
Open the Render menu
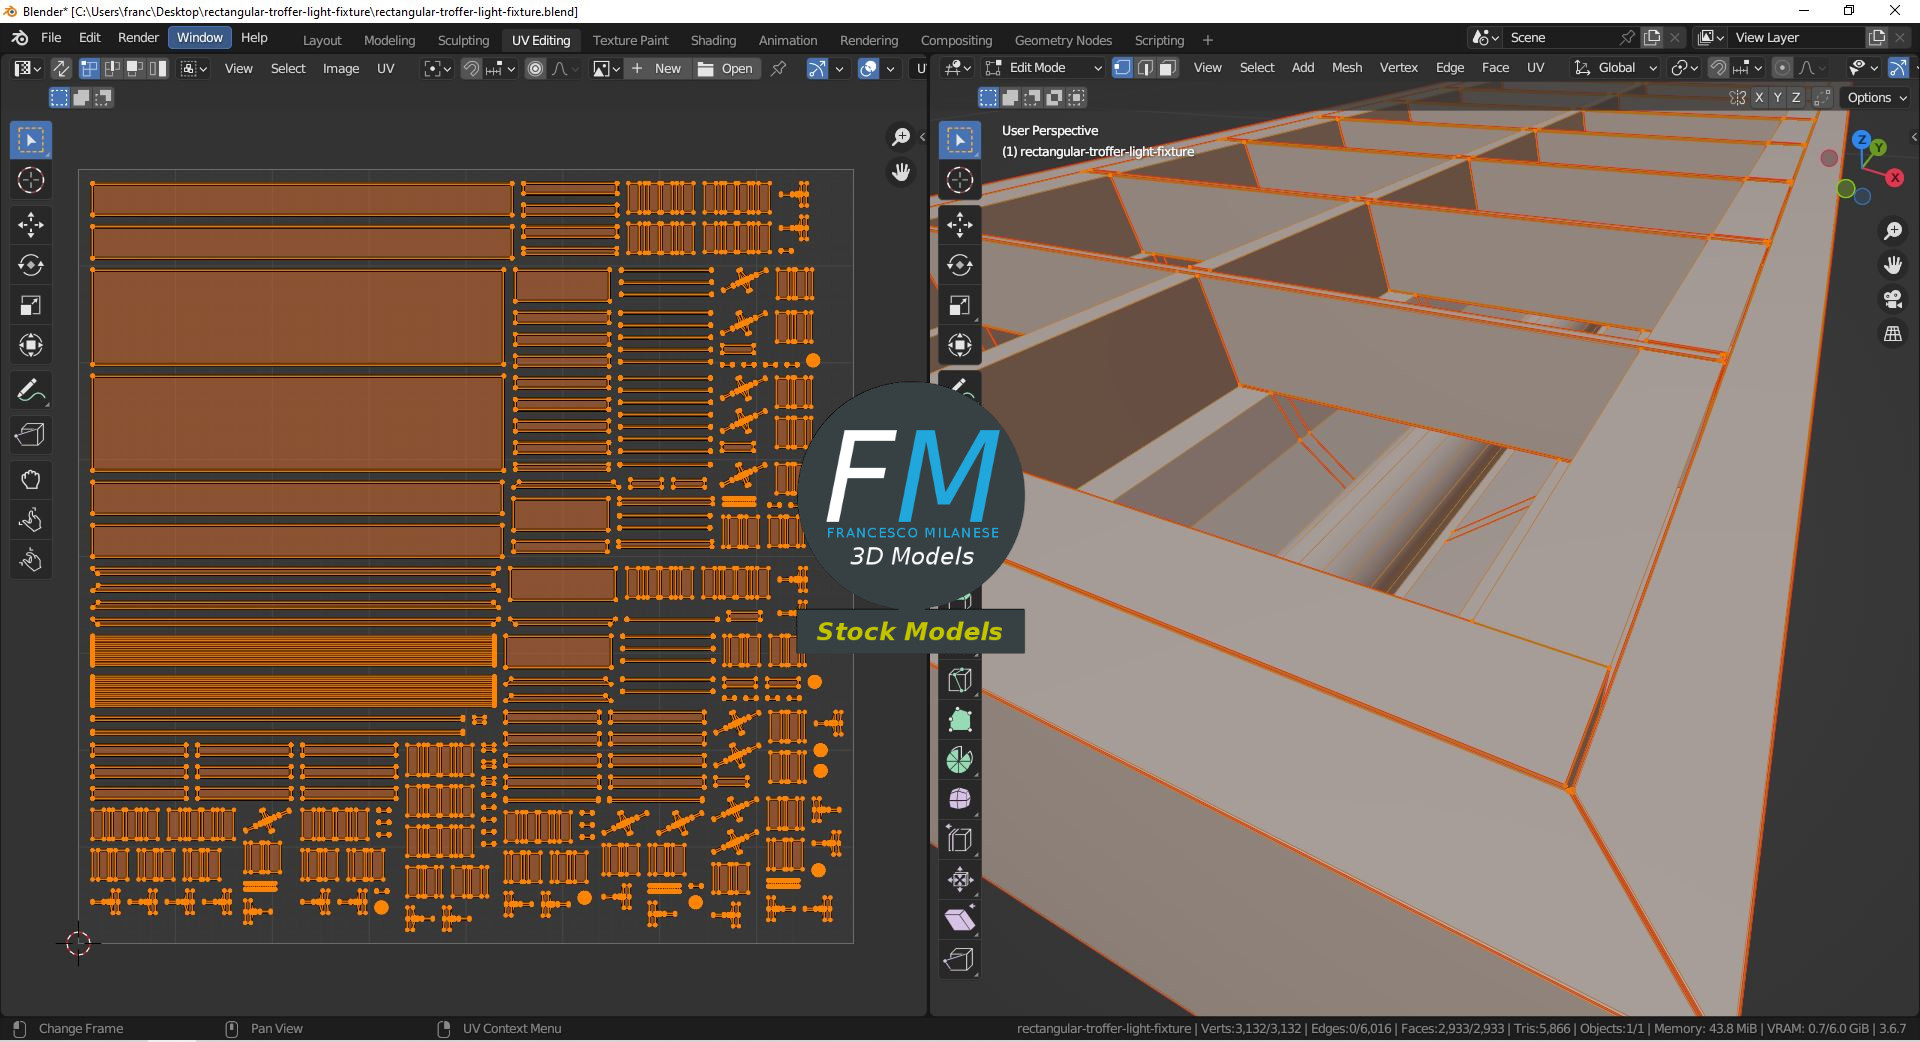[138, 38]
